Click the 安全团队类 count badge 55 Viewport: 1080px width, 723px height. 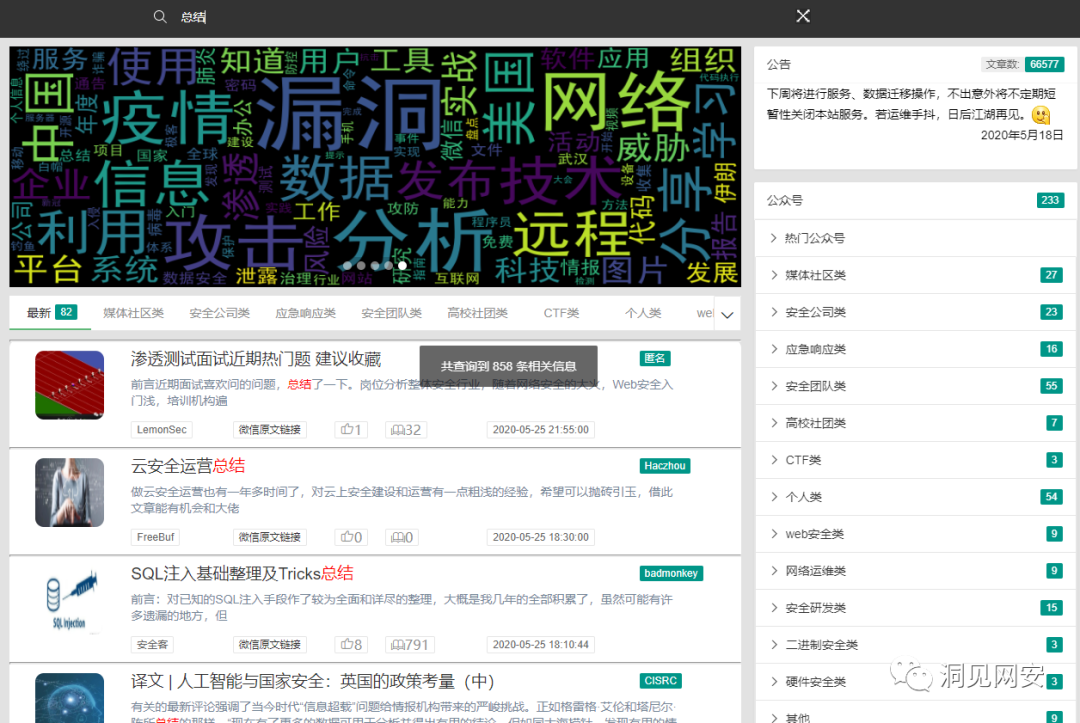(x=1052, y=386)
